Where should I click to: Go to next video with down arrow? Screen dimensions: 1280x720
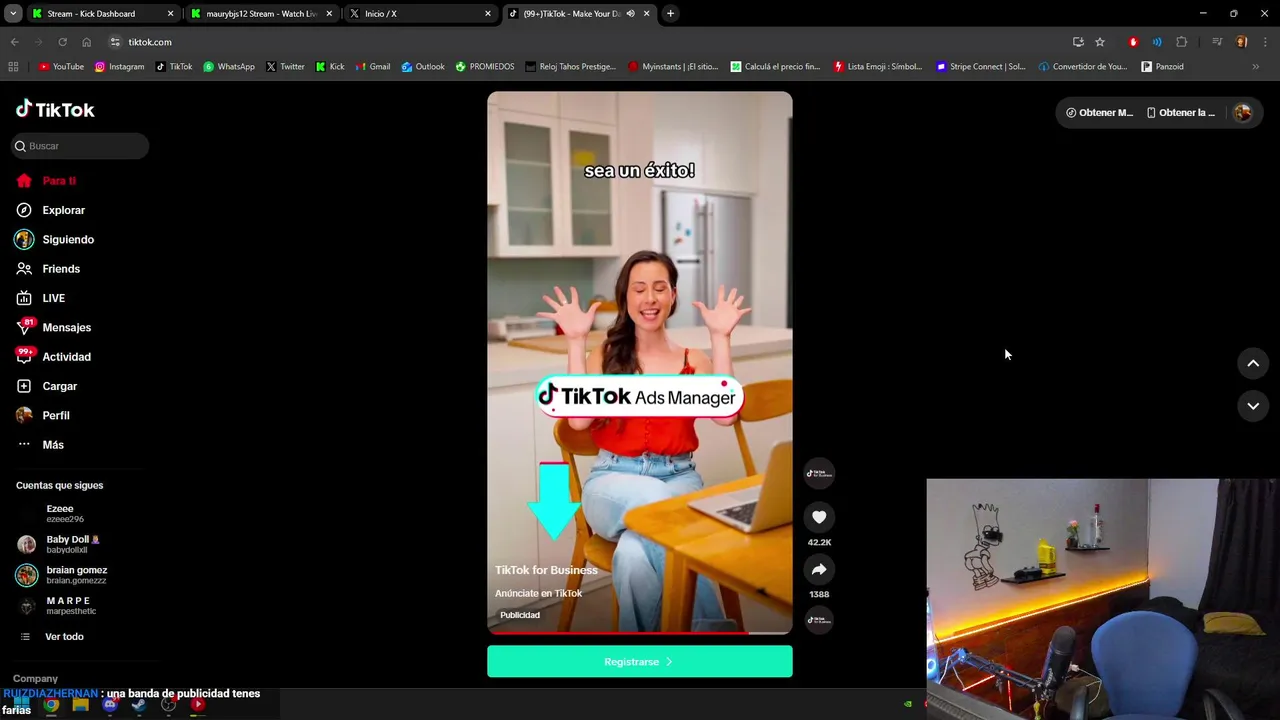[x=1253, y=406]
